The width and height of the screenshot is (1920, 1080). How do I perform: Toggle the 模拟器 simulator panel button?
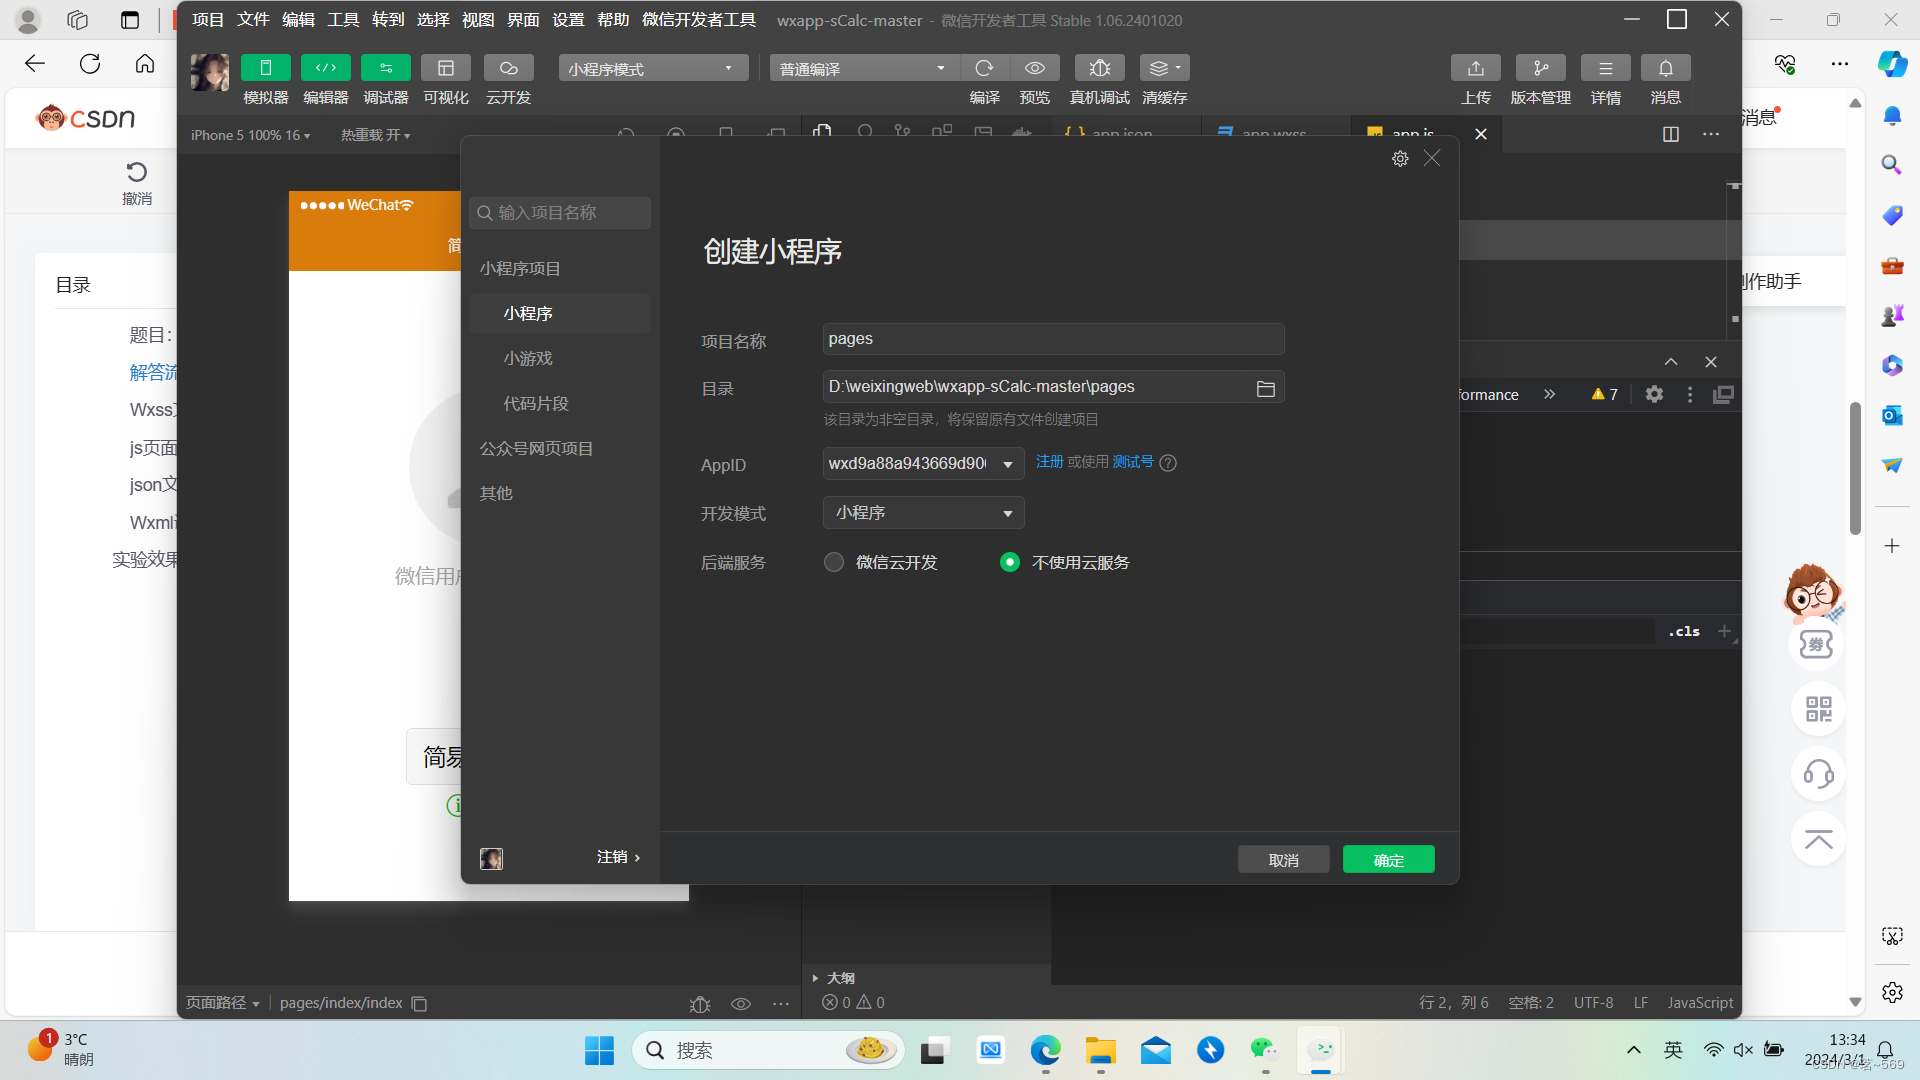tap(265, 68)
